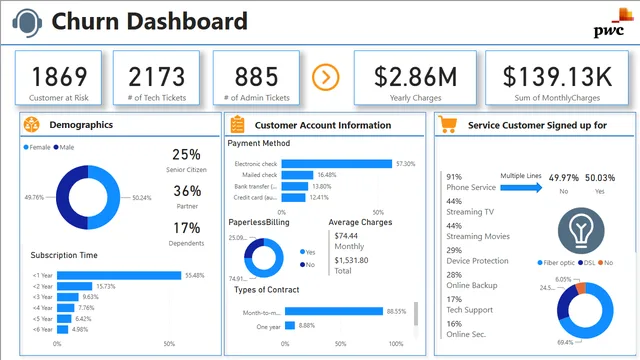This screenshot has height=360, width=640.
Task: Select the <6 Year subscription bar
Action: point(62,329)
